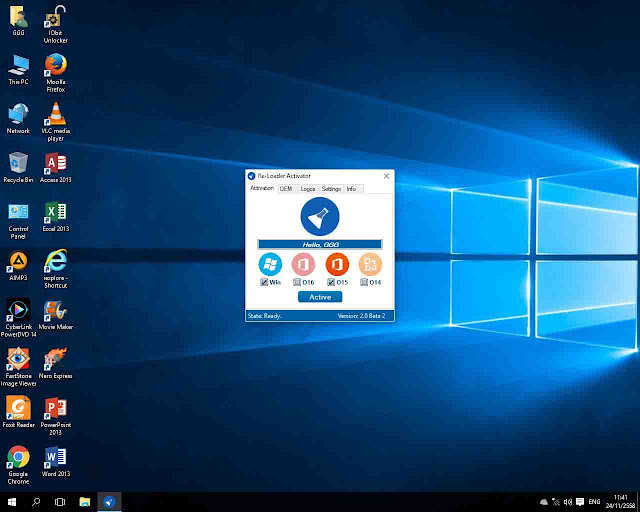Click the blue flask logo in Re-Loader
The image size is (640, 512).
tap(320, 216)
